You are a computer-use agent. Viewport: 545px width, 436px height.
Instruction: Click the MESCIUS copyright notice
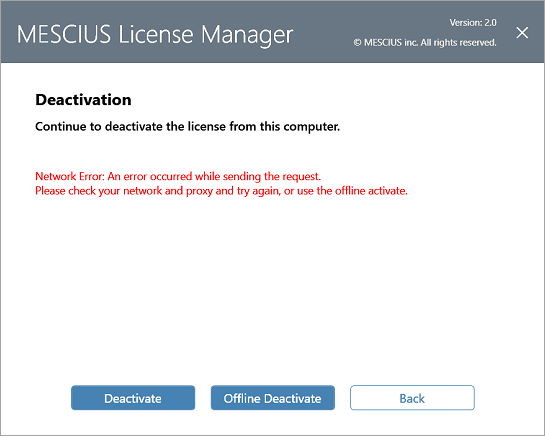(x=425, y=42)
